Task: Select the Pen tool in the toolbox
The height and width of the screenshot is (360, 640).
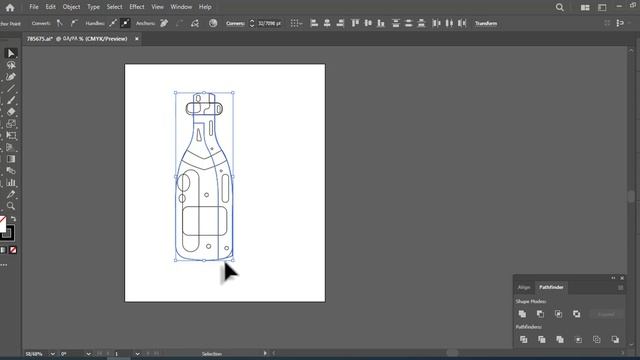Action: (11, 77)
